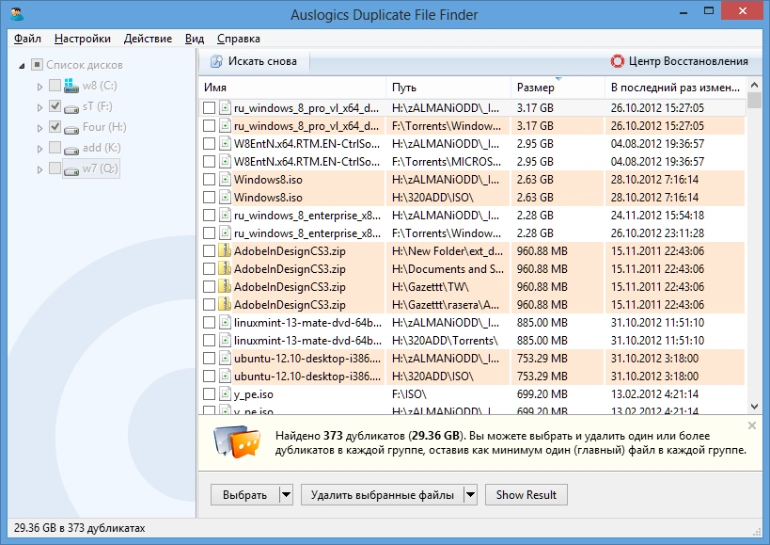Open Удалить выбранные файлы dropdown arrow
The width and height of the screenshot is (770, 545).
click(x=470, y=494)
